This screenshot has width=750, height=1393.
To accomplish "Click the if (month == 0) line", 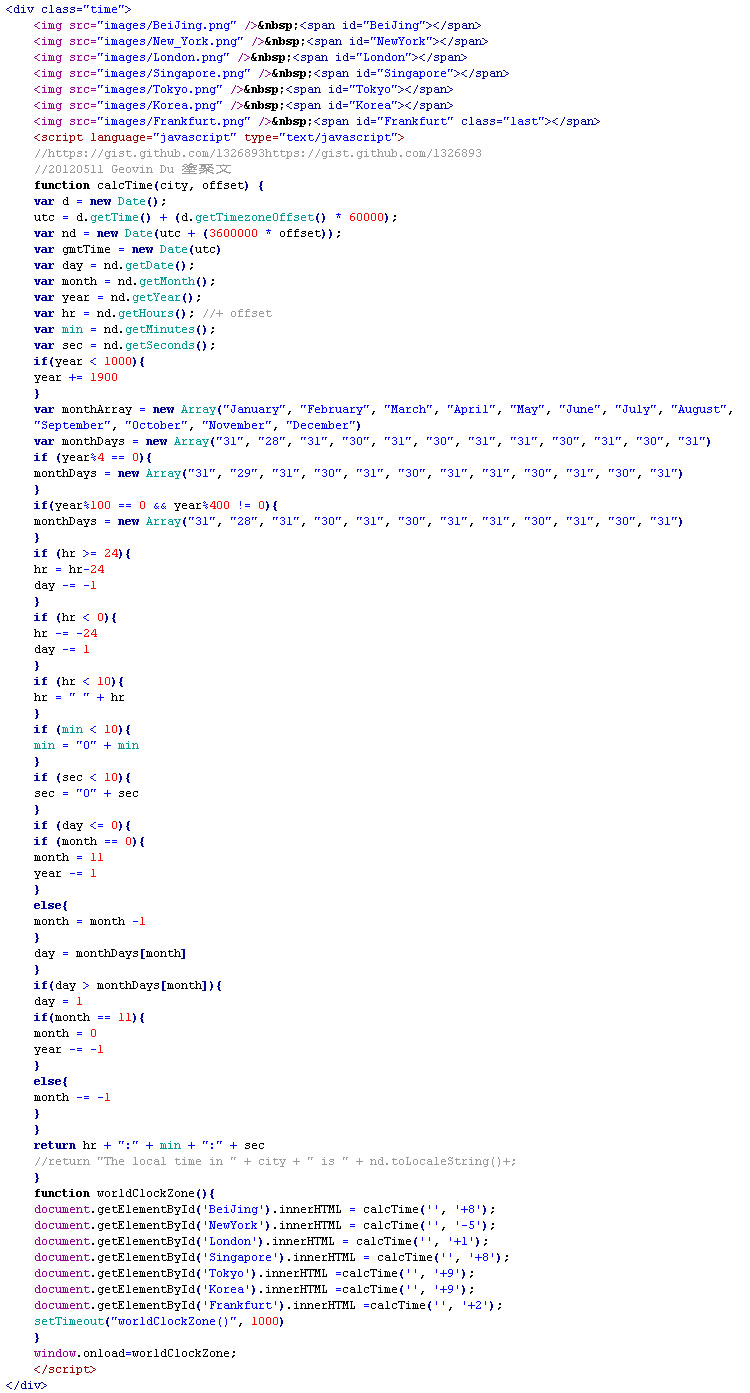I will tap(90, 841).
